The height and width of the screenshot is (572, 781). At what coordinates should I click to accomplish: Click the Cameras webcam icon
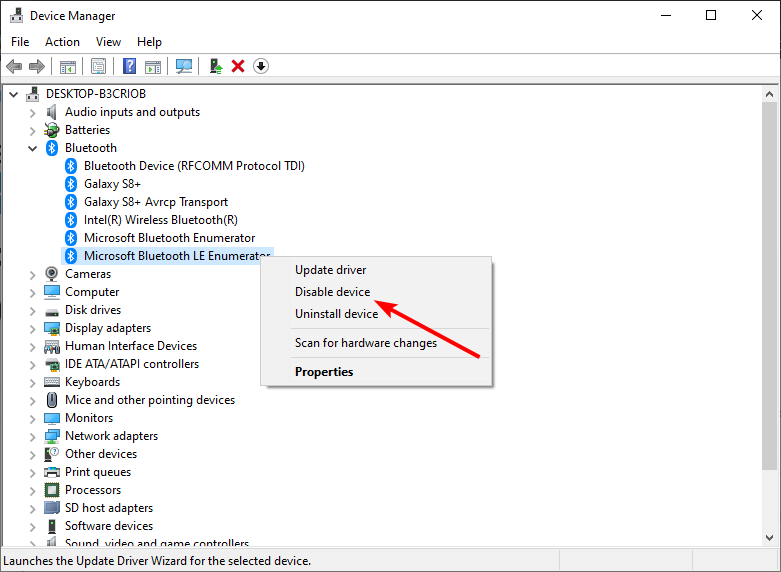[51, 274]
